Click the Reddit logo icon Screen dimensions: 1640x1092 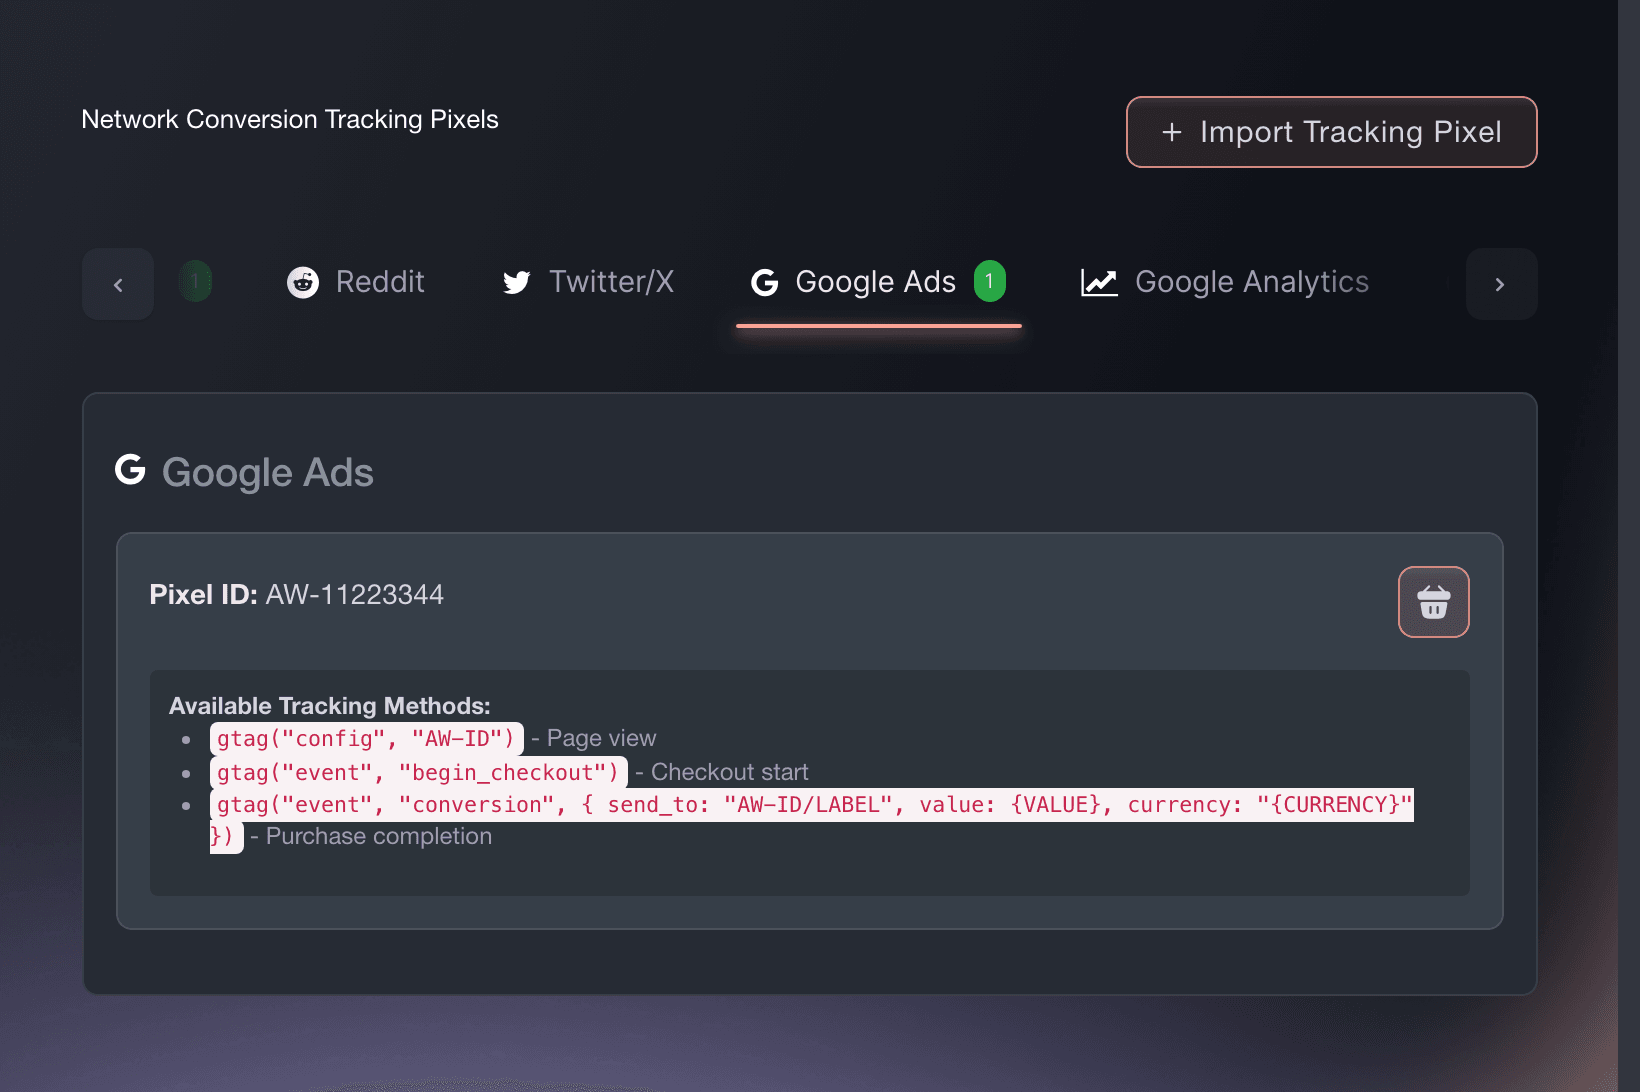point(303,283)
